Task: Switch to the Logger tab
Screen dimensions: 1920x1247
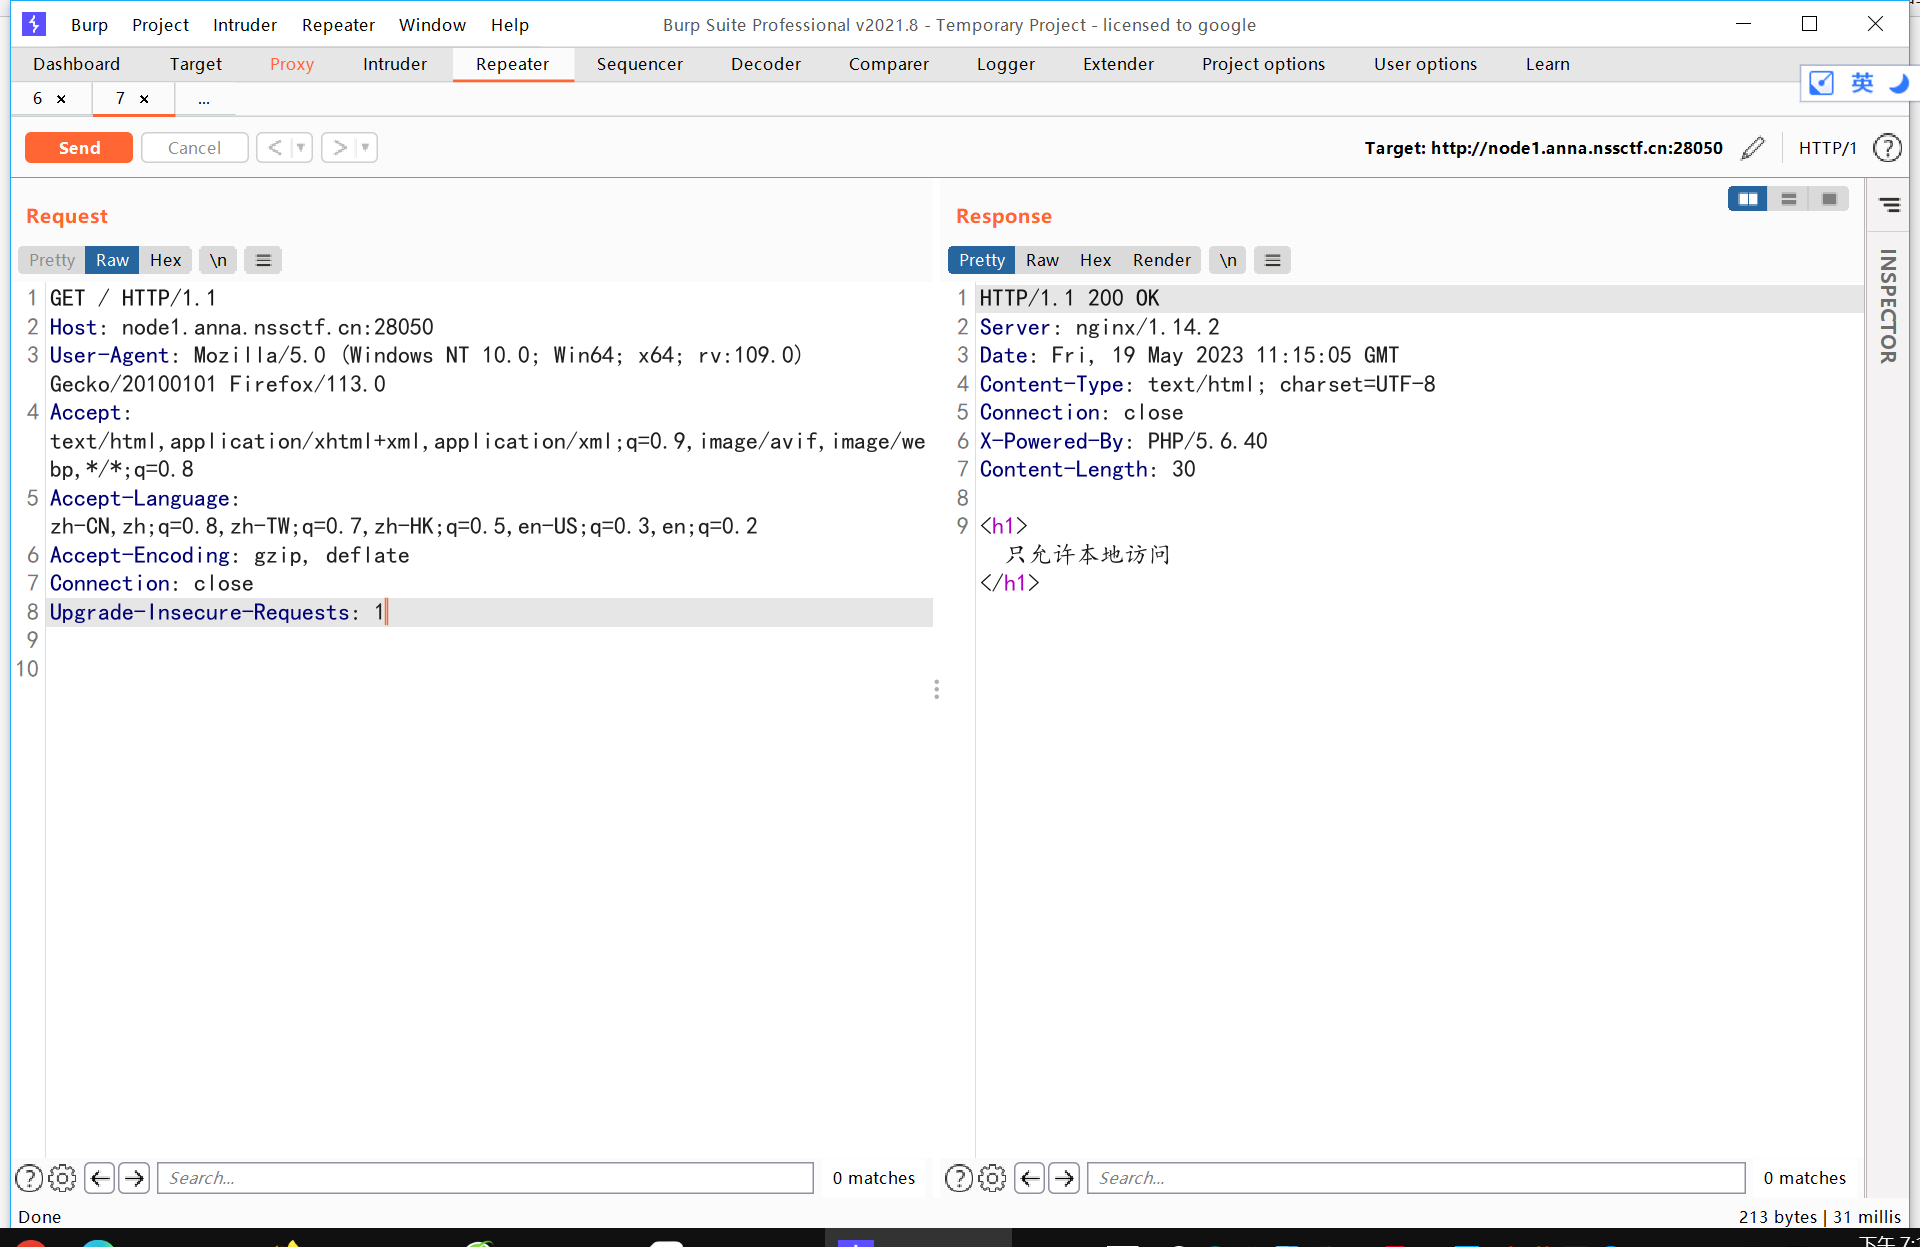Action: (x=1006, y=64)
